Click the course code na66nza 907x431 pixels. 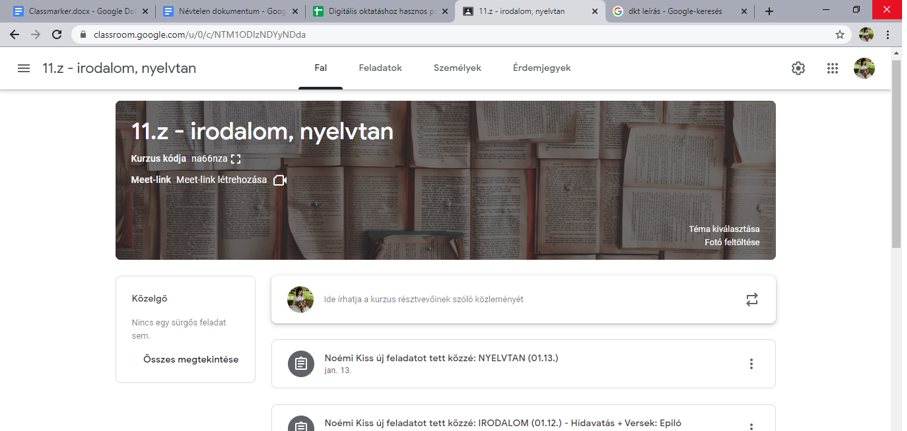[209, 159]
